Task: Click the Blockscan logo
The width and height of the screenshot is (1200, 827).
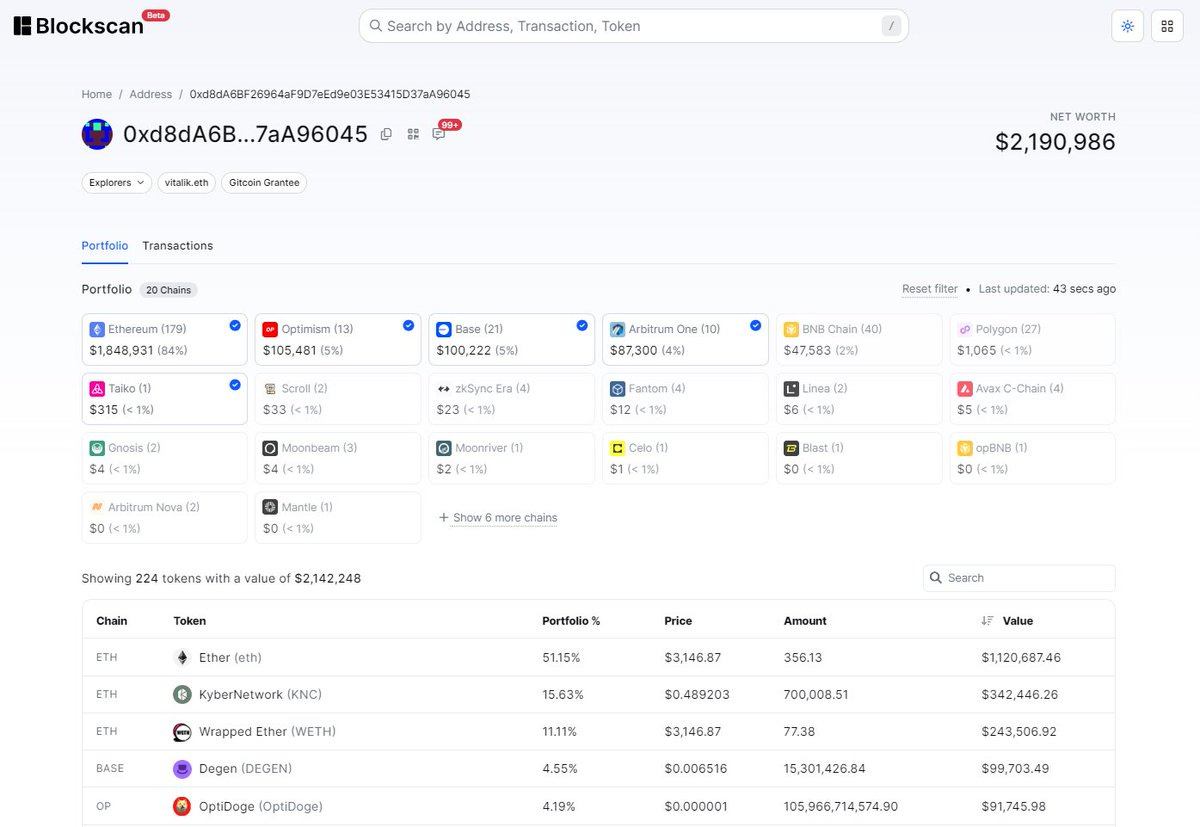Action: pos(79,26)
